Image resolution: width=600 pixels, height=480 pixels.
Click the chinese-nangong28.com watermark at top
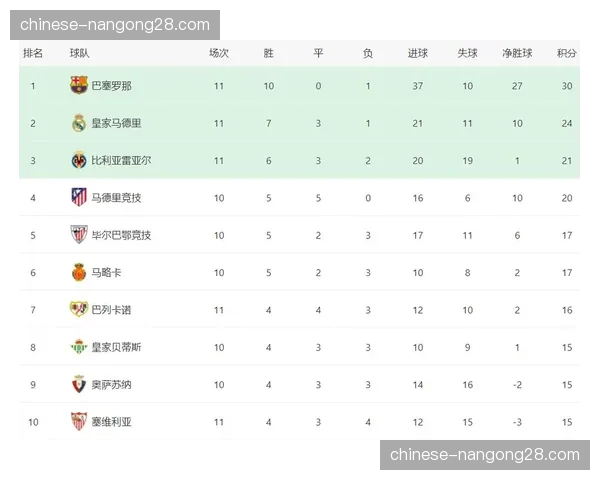[x=115, y=24]
